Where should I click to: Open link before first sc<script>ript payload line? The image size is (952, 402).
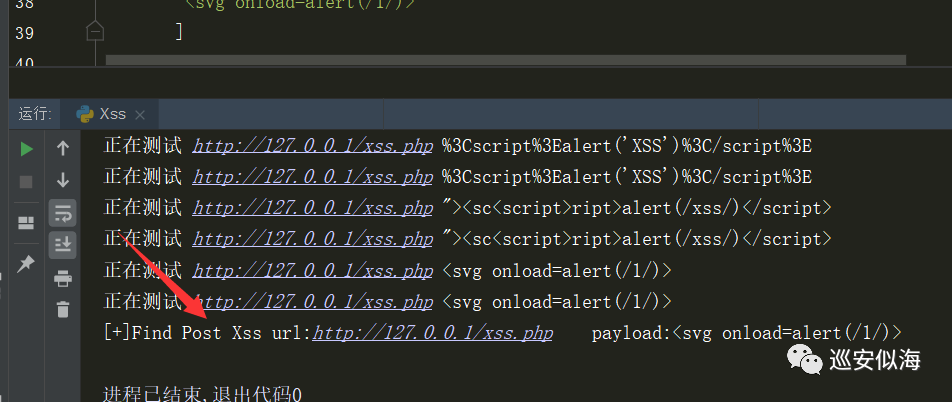[x=313, y=208]
